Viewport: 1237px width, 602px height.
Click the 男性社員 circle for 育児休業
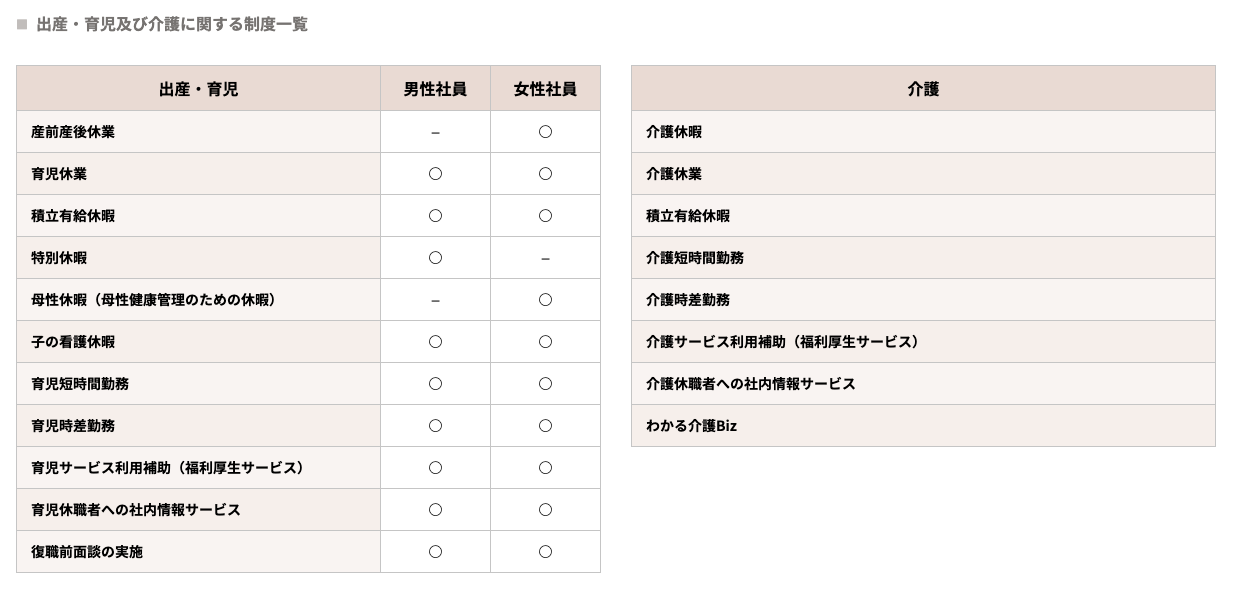(x=435, y=174)
